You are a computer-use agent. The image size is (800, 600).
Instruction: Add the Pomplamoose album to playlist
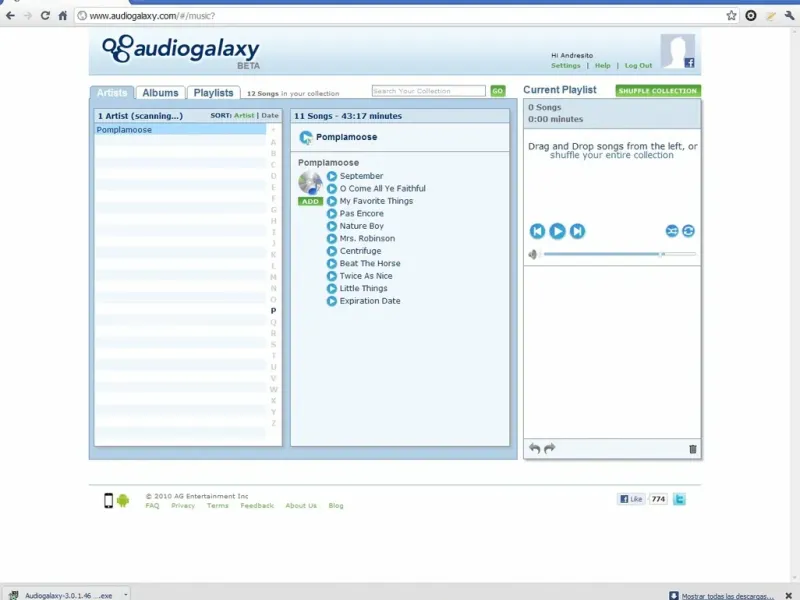point(310,202)
